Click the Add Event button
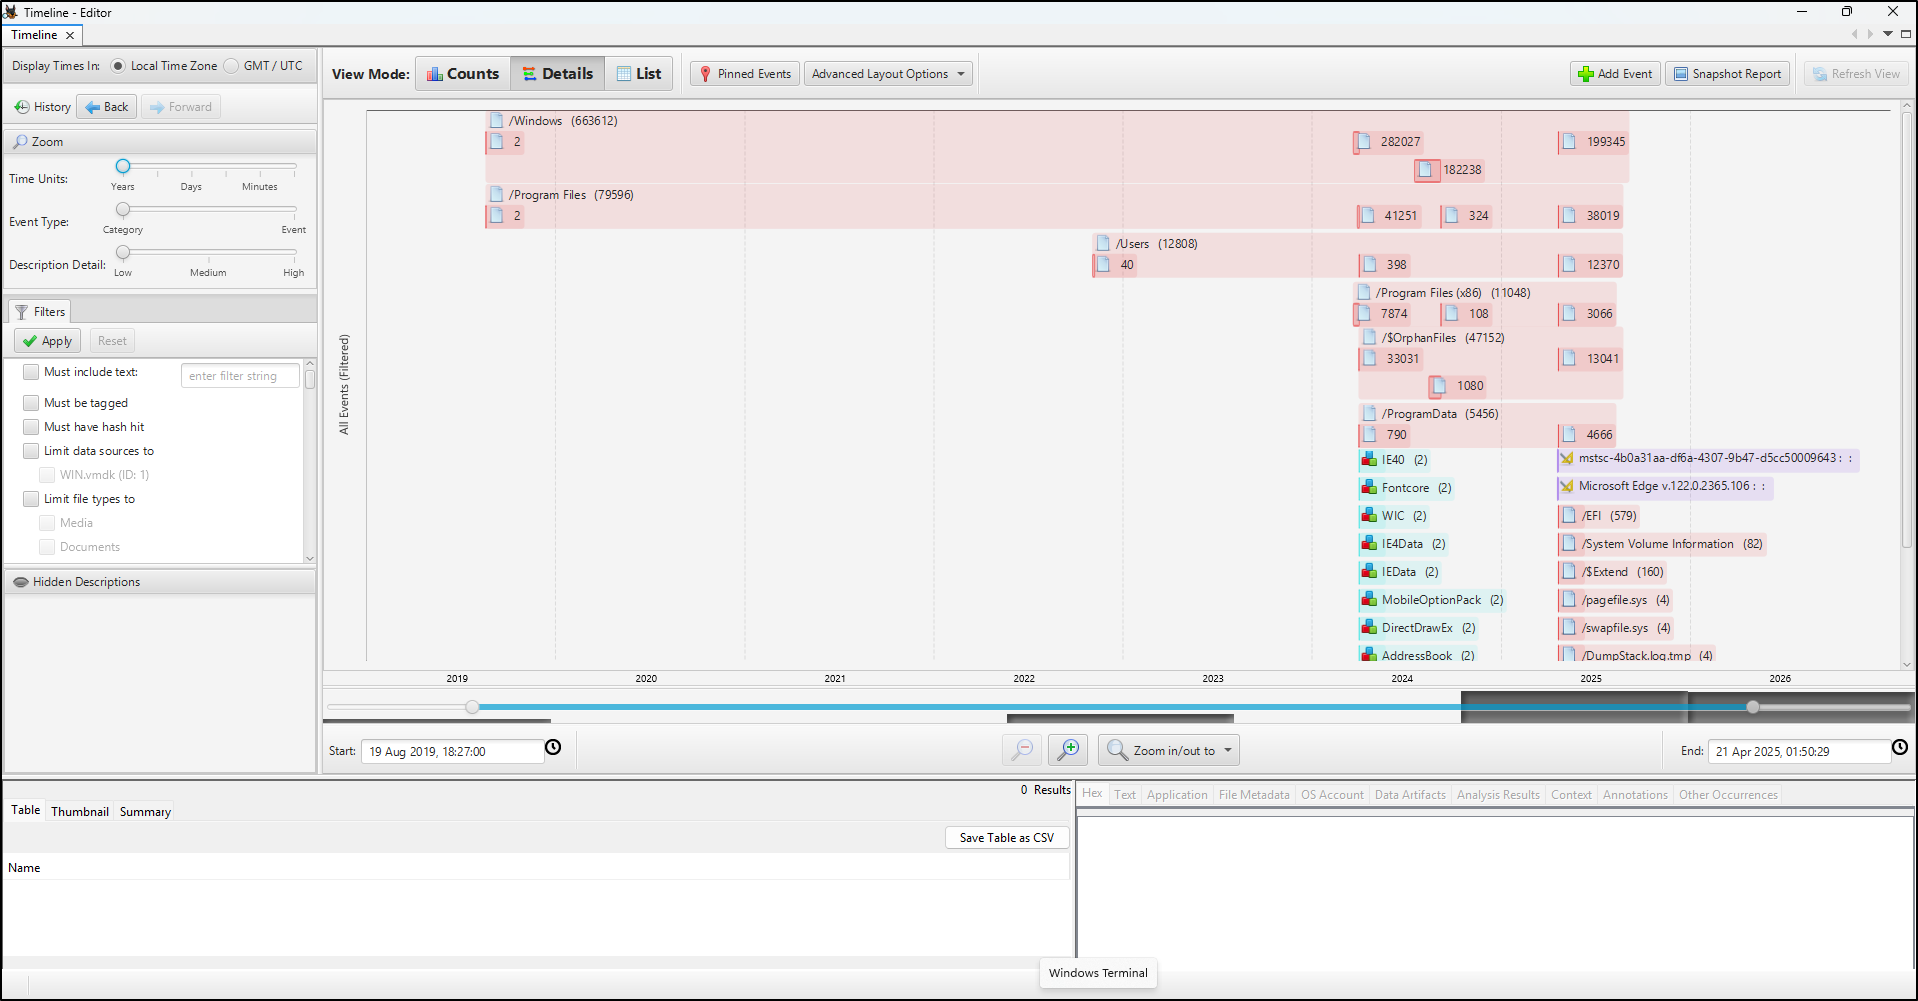 point(1615,74)
